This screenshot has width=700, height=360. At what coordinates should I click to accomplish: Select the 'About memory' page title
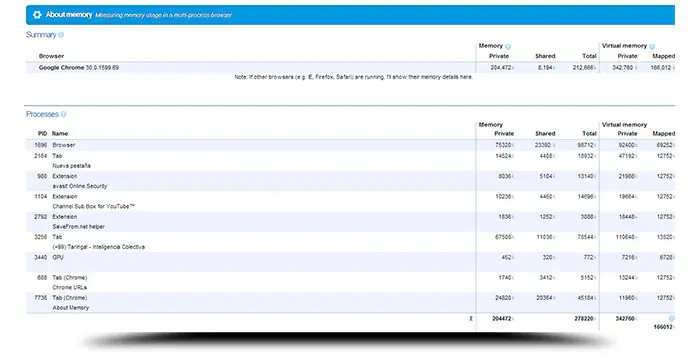pyautogui.click(x=69, y=15)
